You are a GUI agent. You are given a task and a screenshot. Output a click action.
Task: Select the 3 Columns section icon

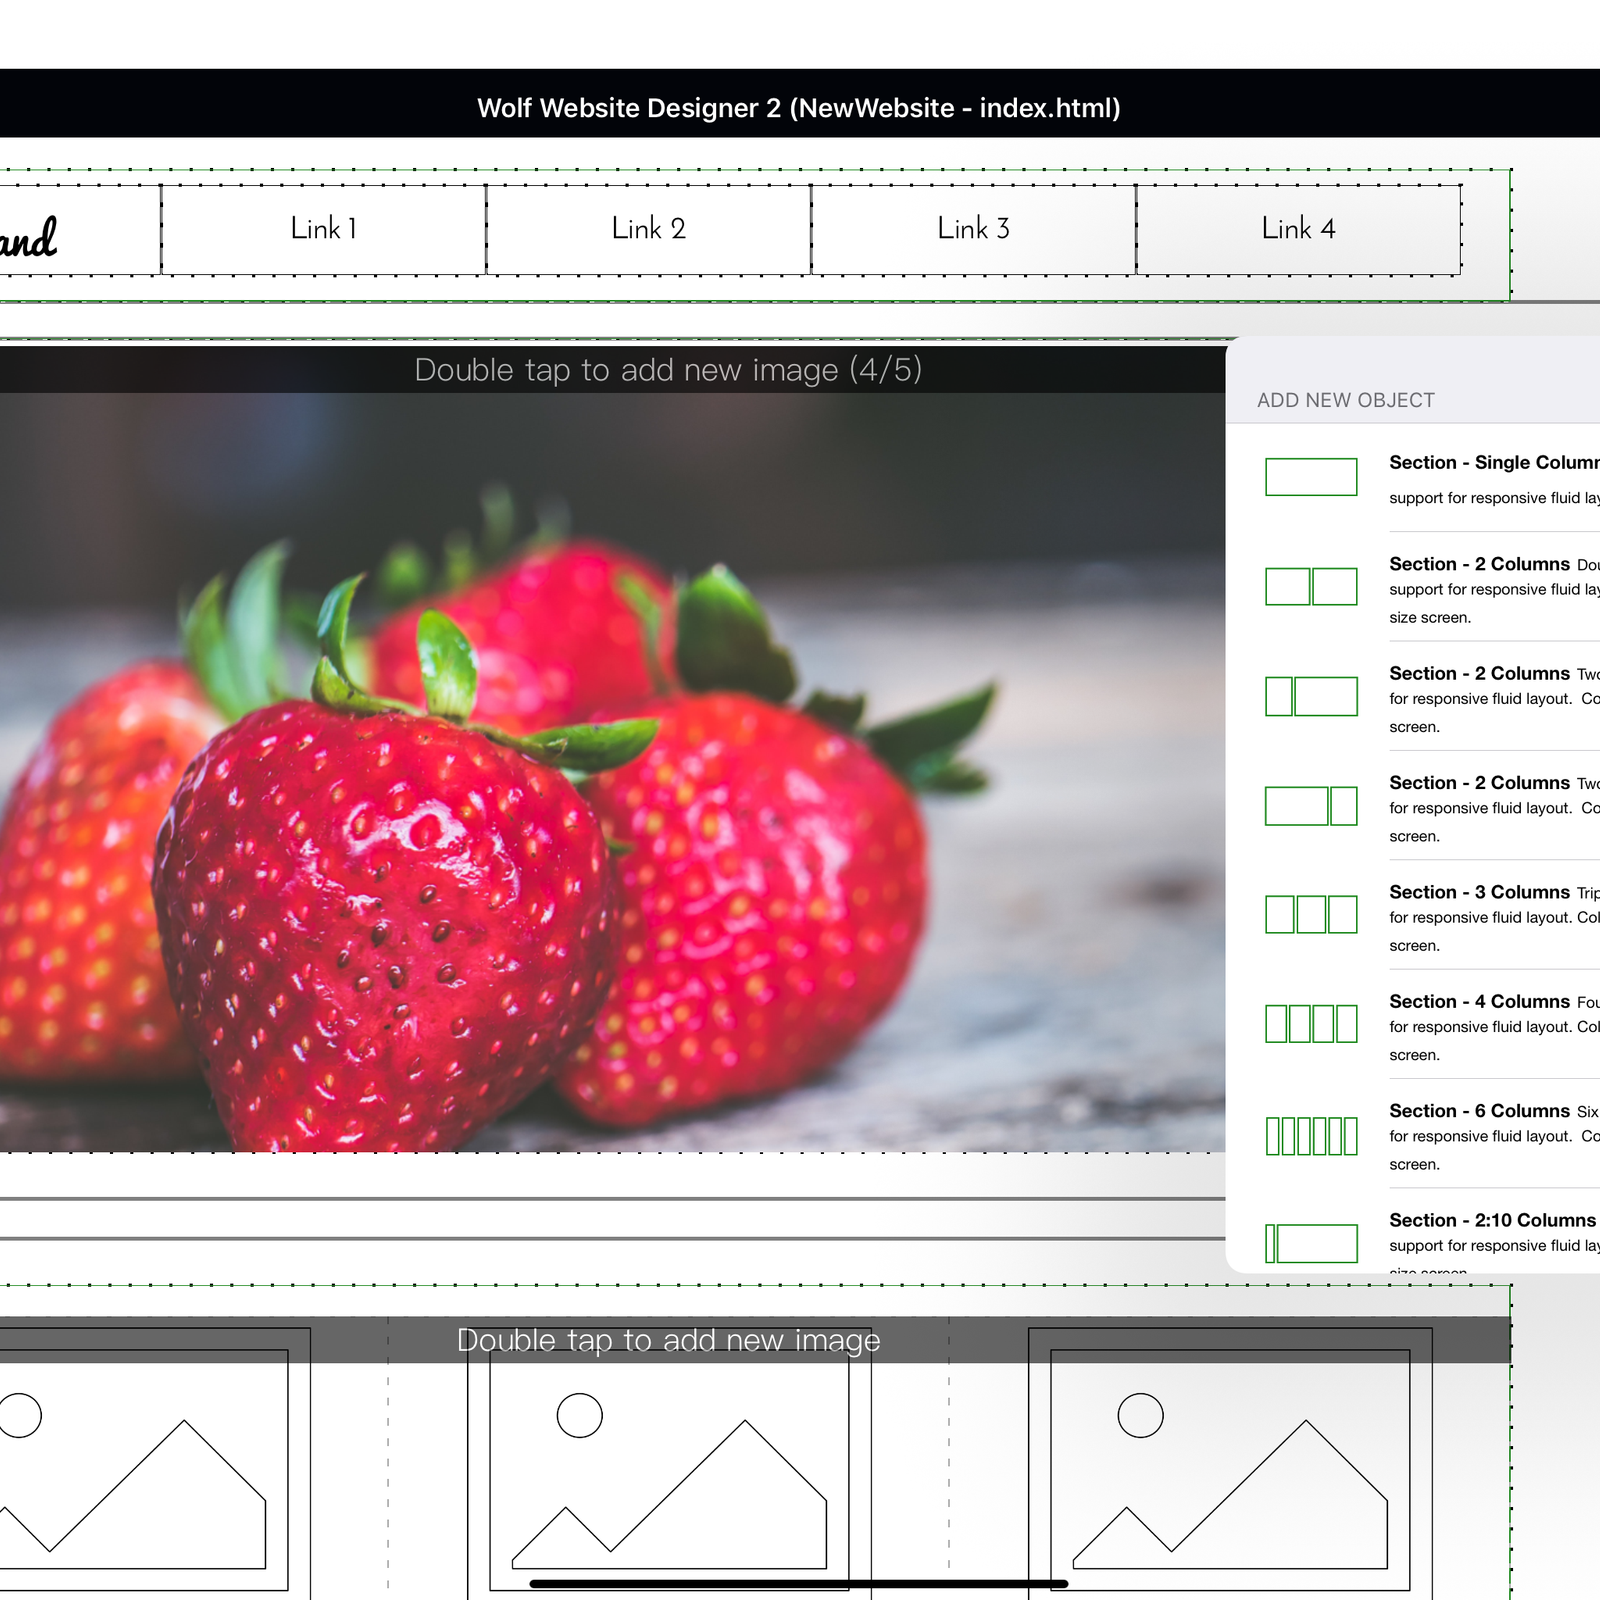1311,914
